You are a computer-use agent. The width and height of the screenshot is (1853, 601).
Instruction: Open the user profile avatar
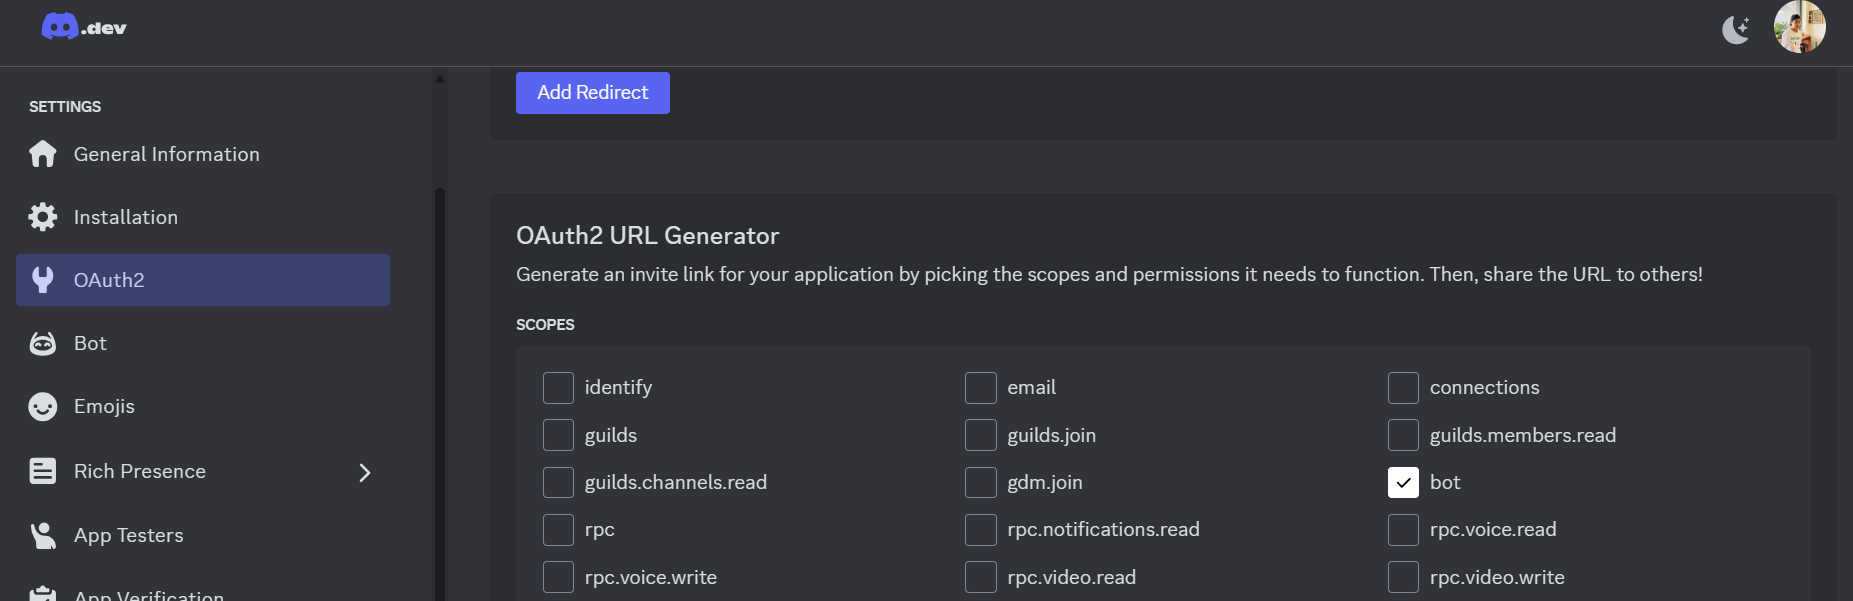click(1799, 27)
